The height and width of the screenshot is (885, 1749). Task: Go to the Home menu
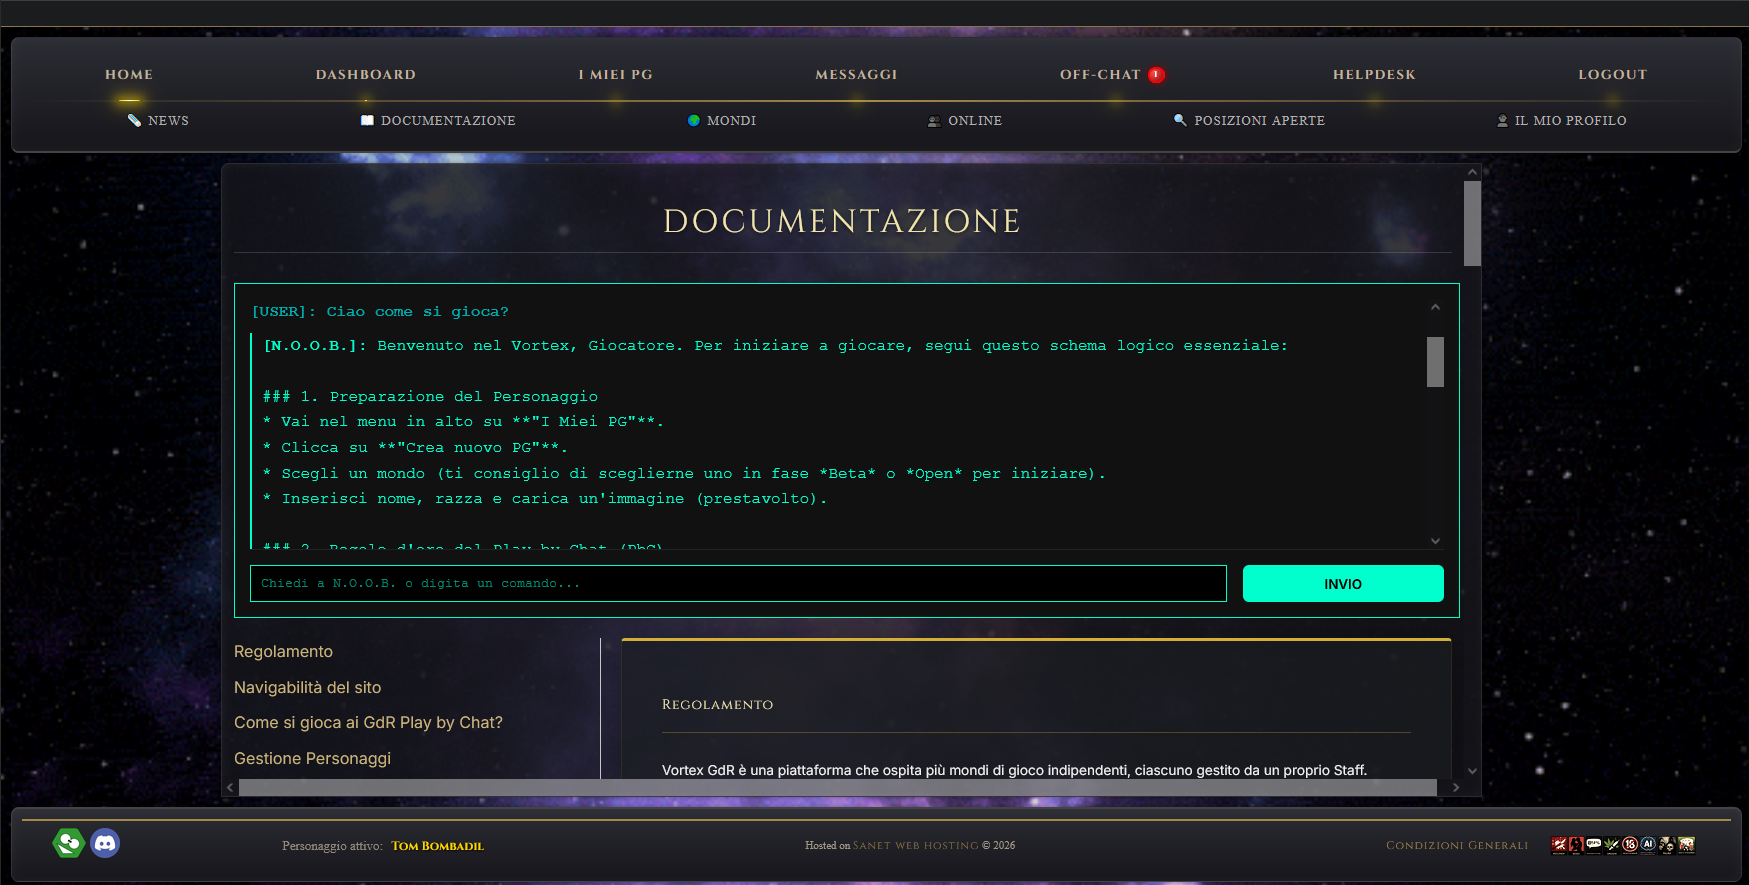pyautogui.click(x=129, y=74)
